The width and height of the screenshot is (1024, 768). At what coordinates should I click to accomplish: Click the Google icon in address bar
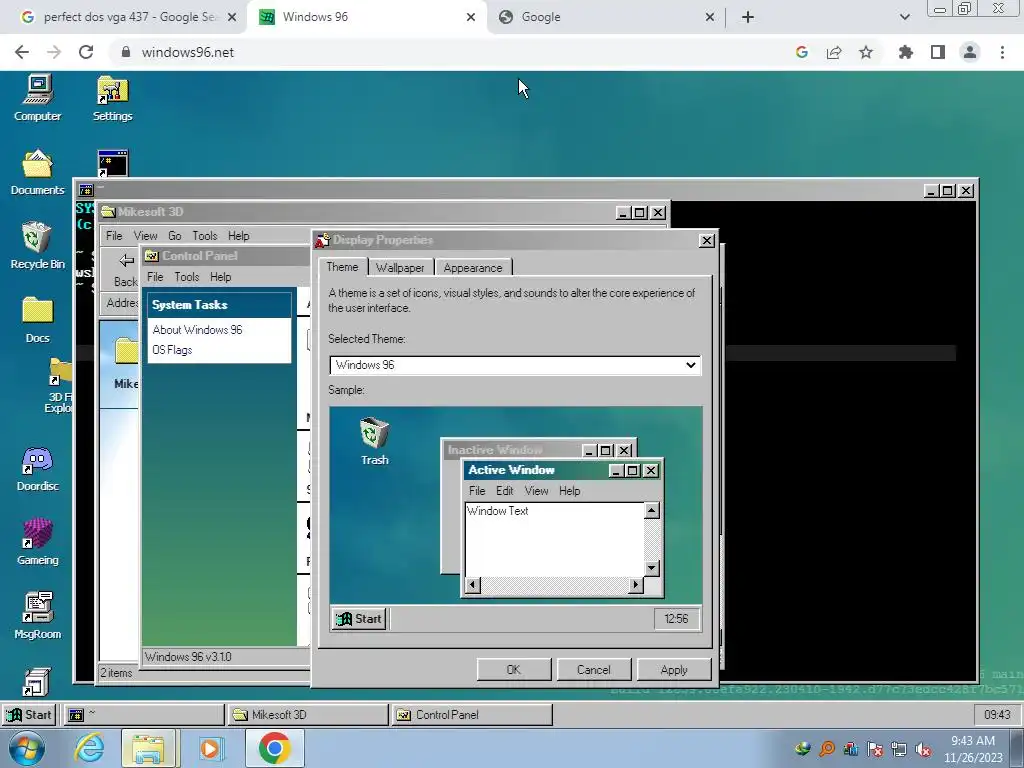pos(802,52)
